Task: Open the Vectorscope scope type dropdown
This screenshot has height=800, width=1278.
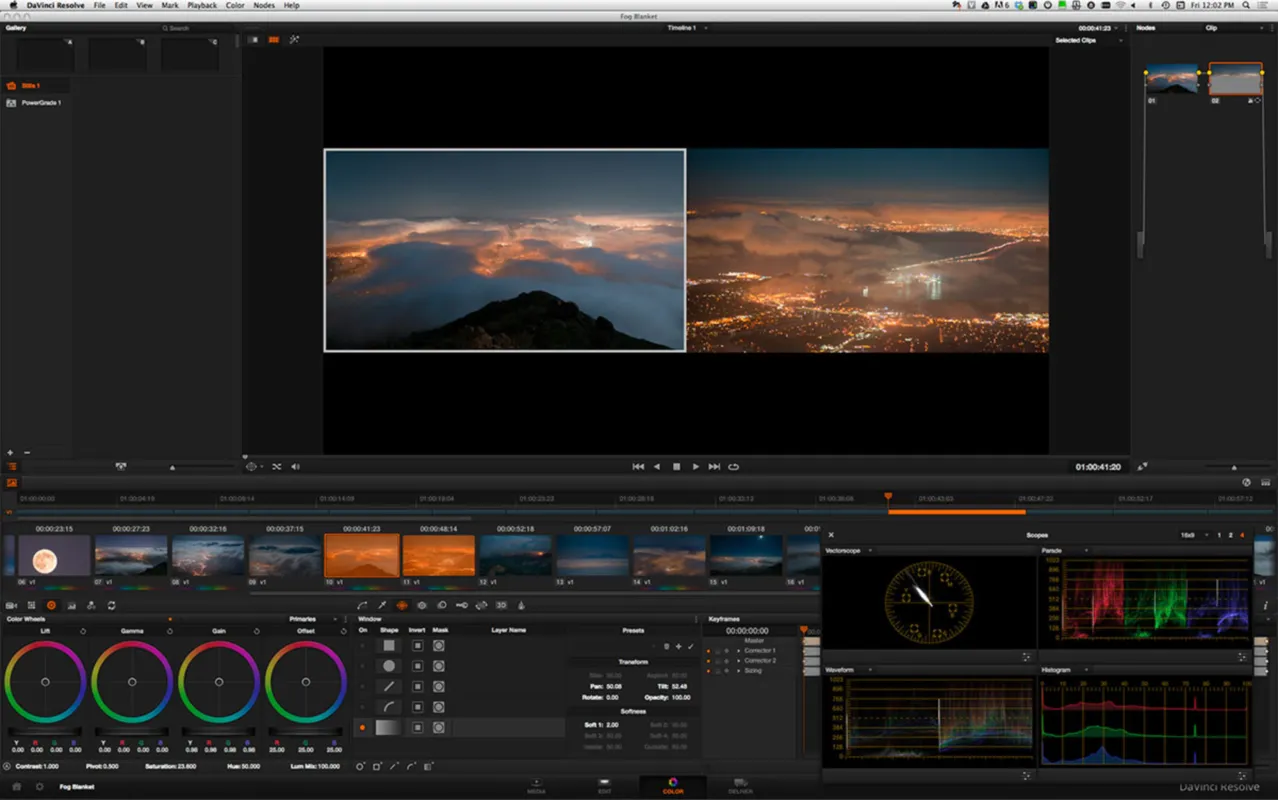Action: tap(869, 551)
